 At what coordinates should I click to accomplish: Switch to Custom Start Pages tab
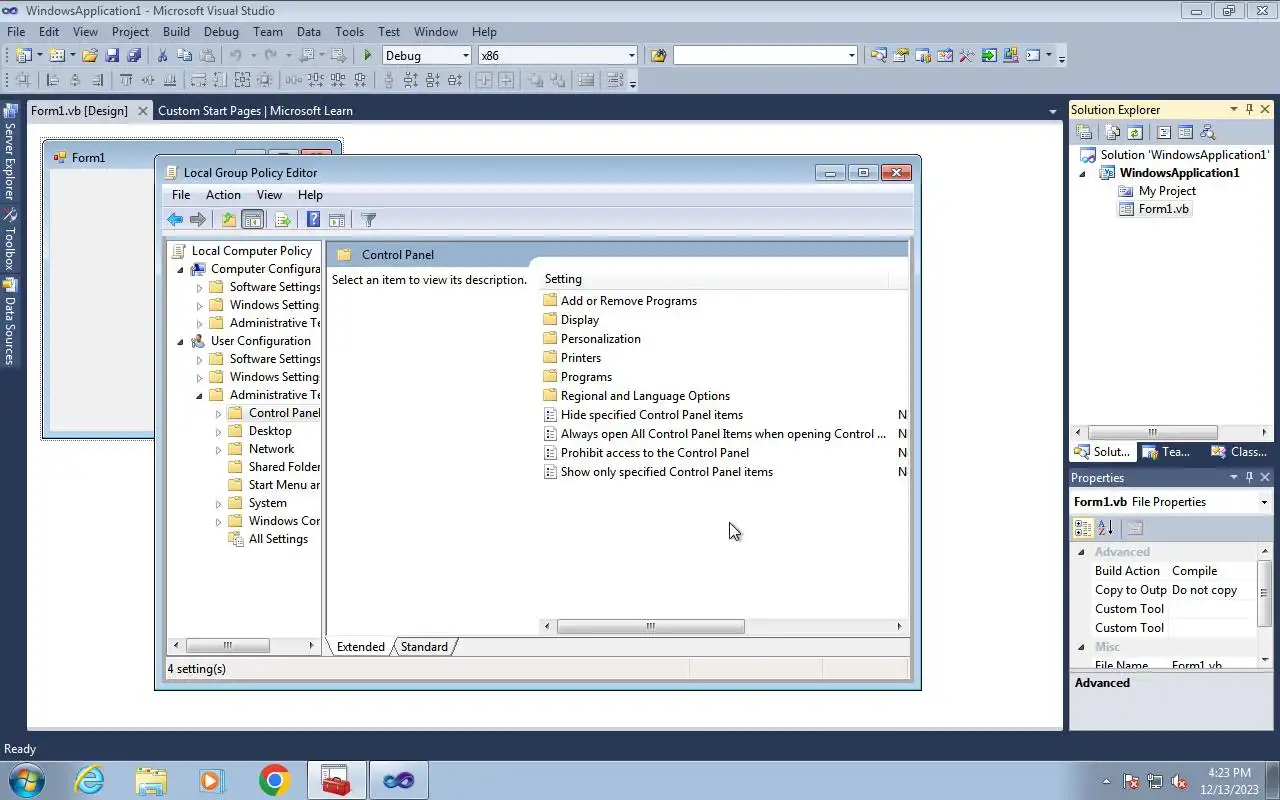(x=255, y=111)
